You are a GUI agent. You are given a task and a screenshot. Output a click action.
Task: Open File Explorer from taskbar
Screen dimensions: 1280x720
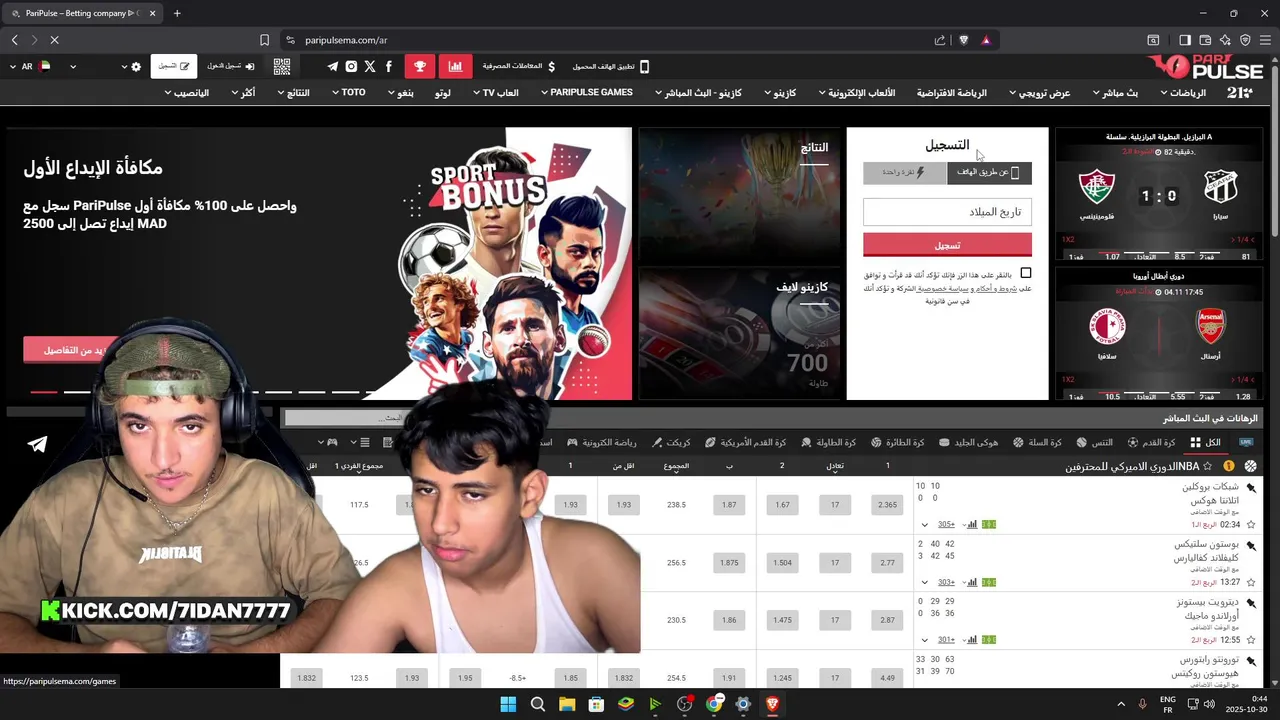tap(567, 704)
